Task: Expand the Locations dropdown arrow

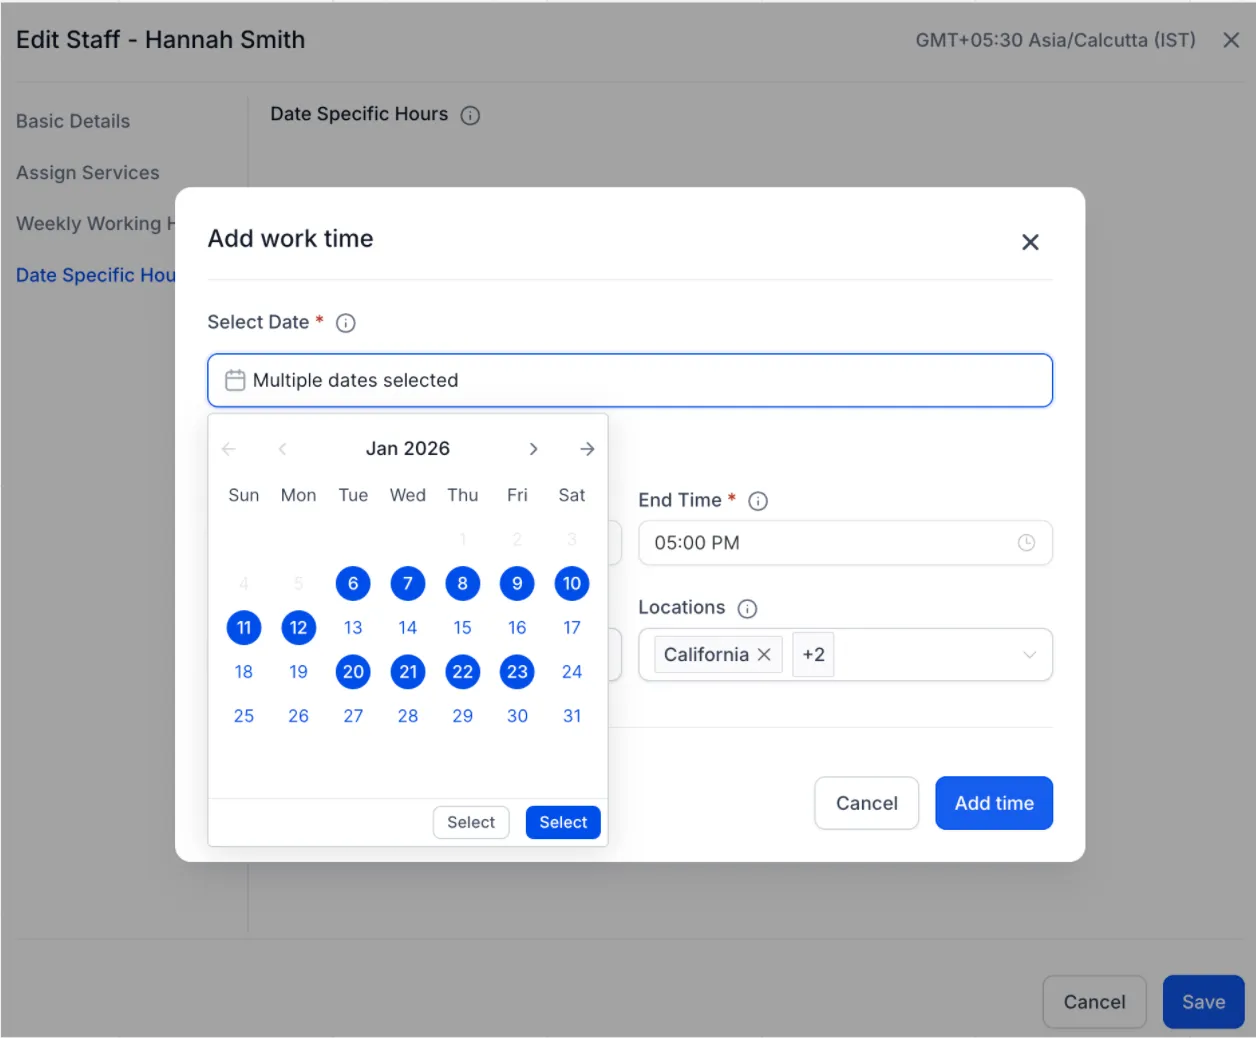Action: click(1029, 654)
